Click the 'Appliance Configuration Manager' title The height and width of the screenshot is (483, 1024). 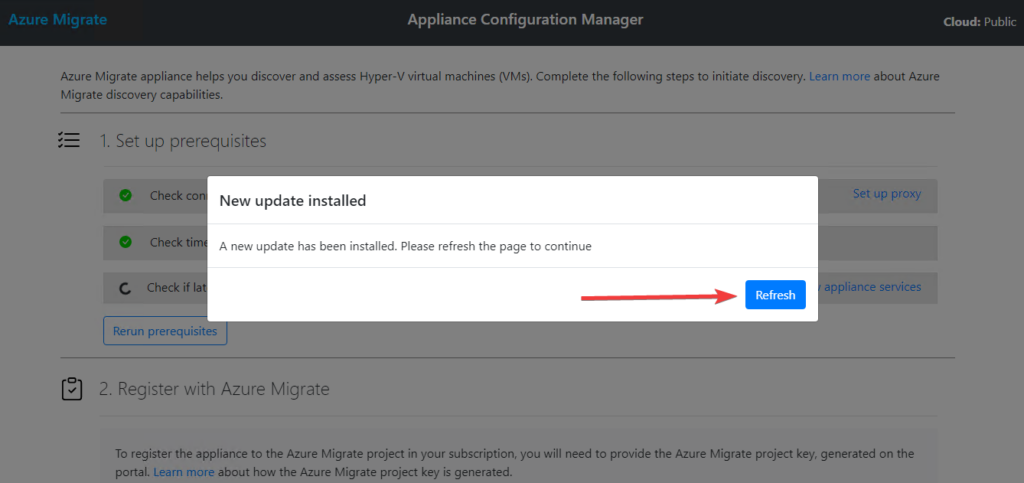[526, 20]
